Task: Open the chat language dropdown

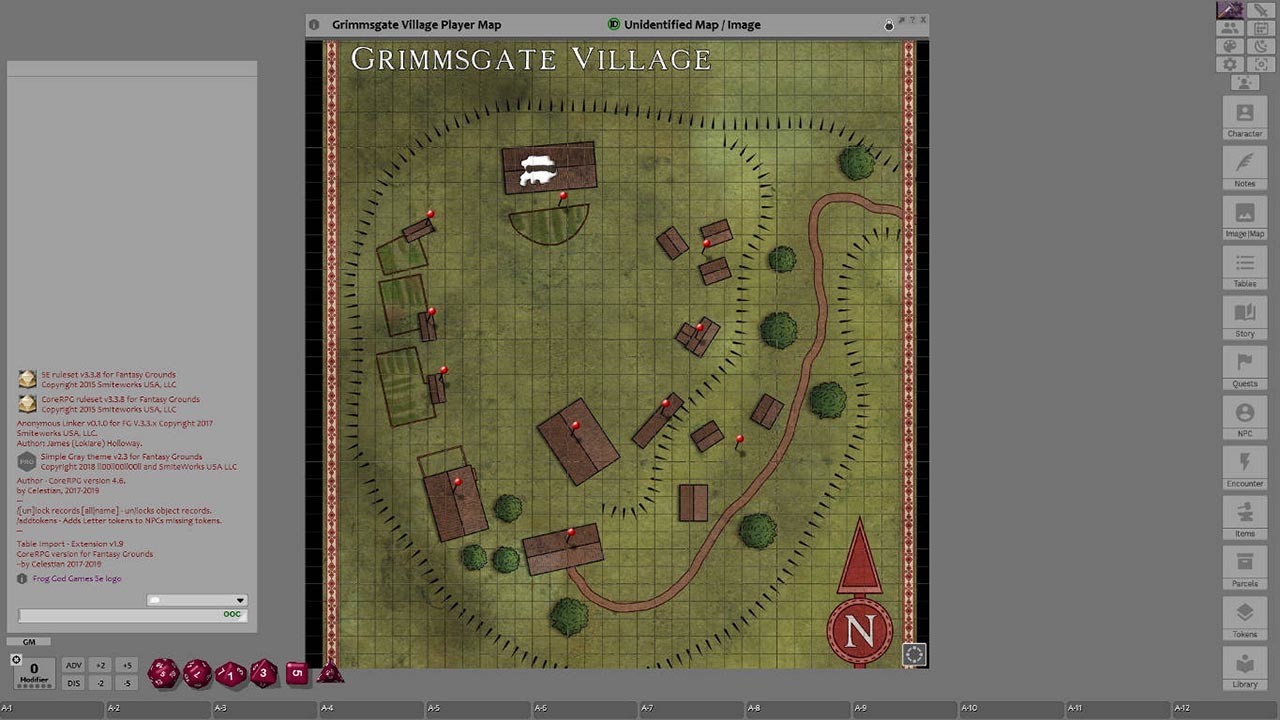Action: [x=238, y=600]
